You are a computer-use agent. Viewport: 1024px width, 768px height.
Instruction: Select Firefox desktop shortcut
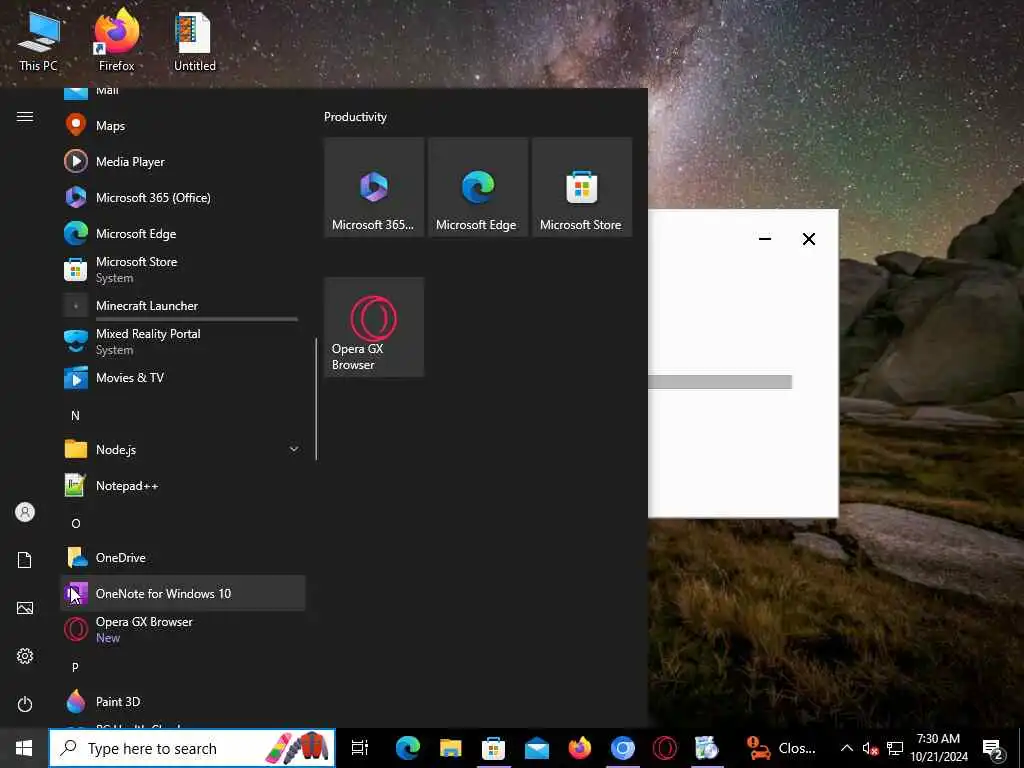(x=116, y=40)
